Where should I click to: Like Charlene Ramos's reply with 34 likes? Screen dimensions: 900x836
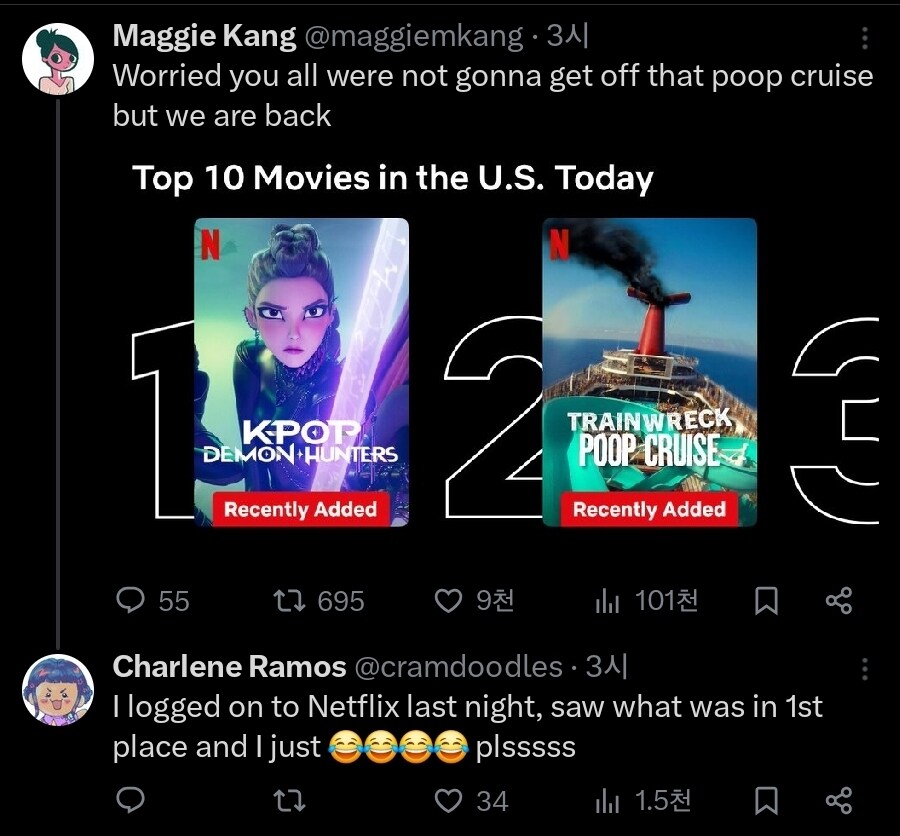(471, 800)
